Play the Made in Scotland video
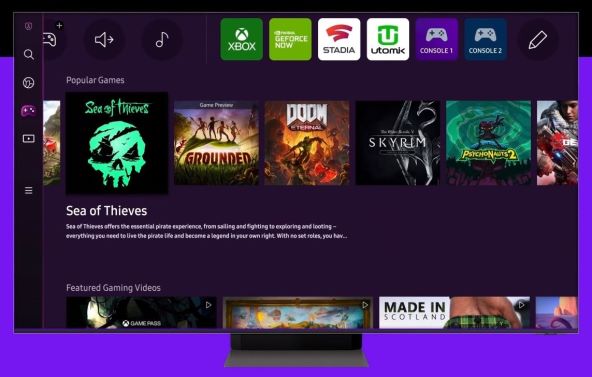 pyautogui.click(x=454, y=312)
